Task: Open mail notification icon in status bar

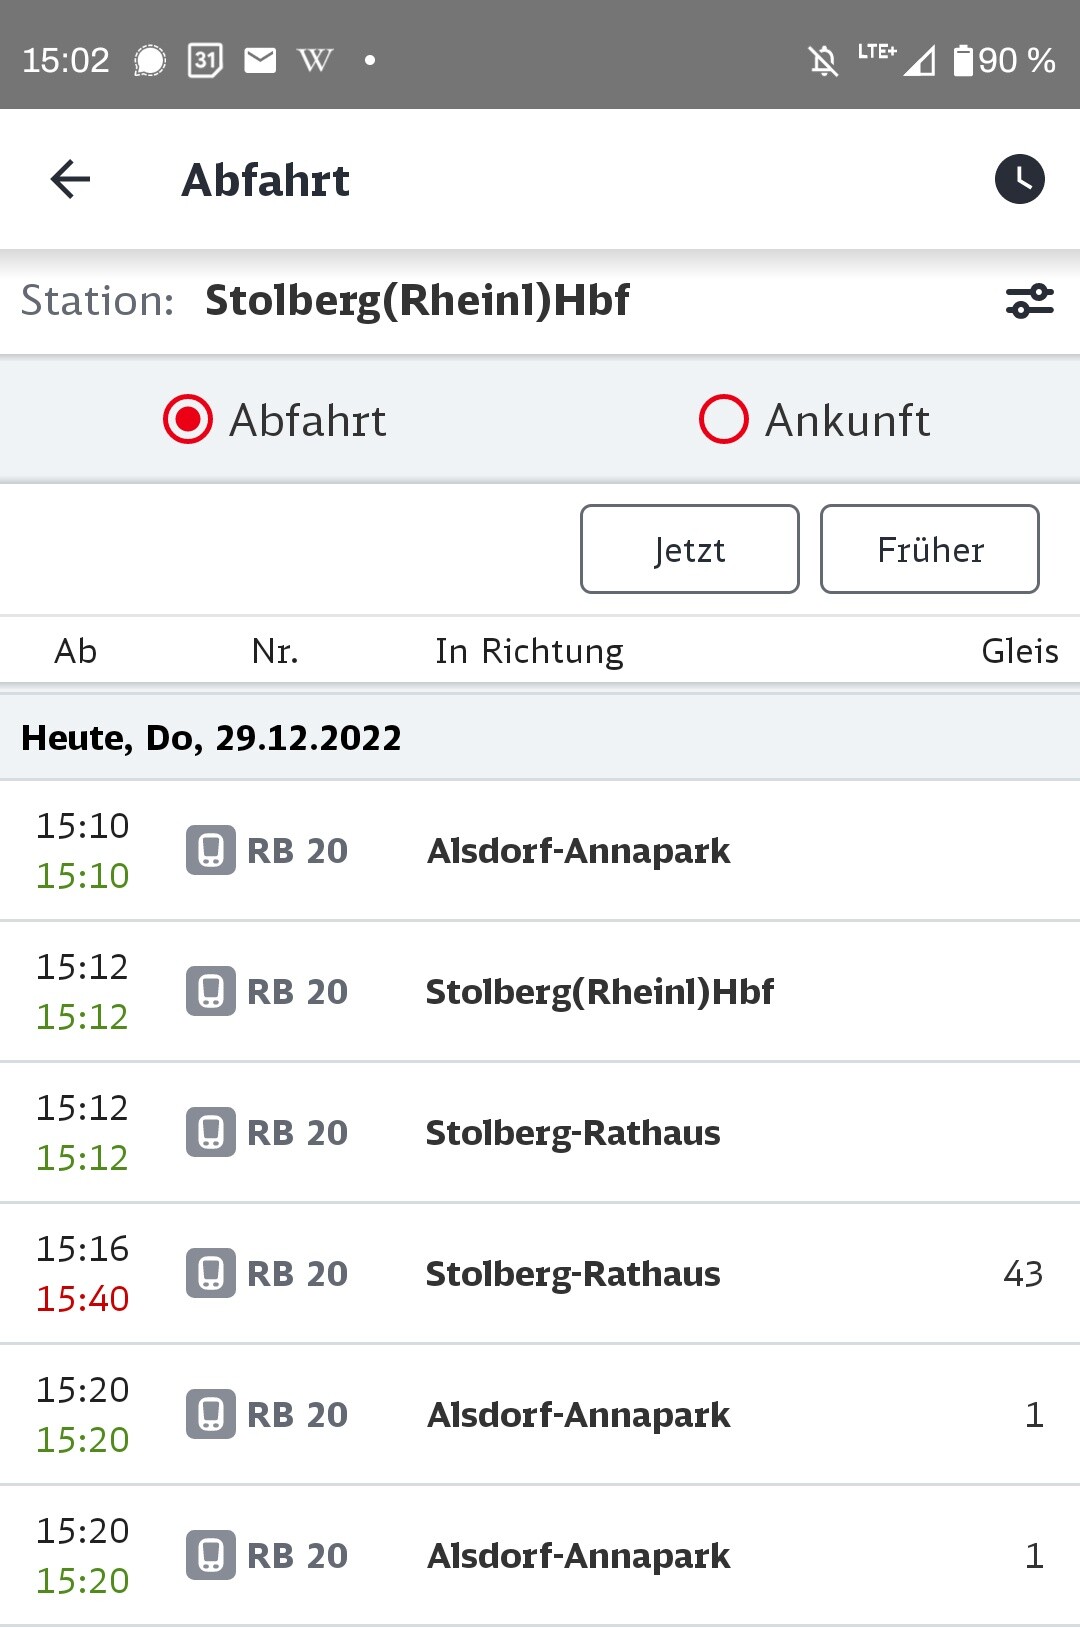Action: click(260, 60)
